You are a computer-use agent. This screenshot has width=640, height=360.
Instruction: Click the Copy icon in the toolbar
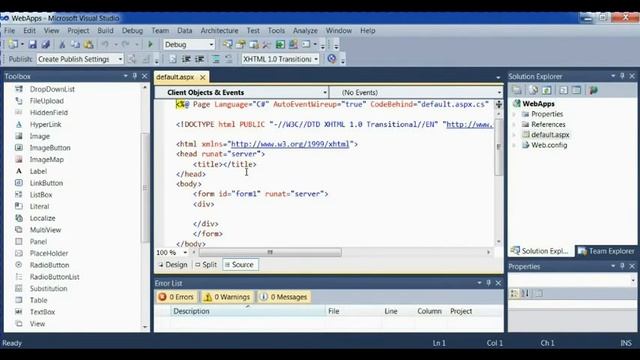click(x=75, y=44)
